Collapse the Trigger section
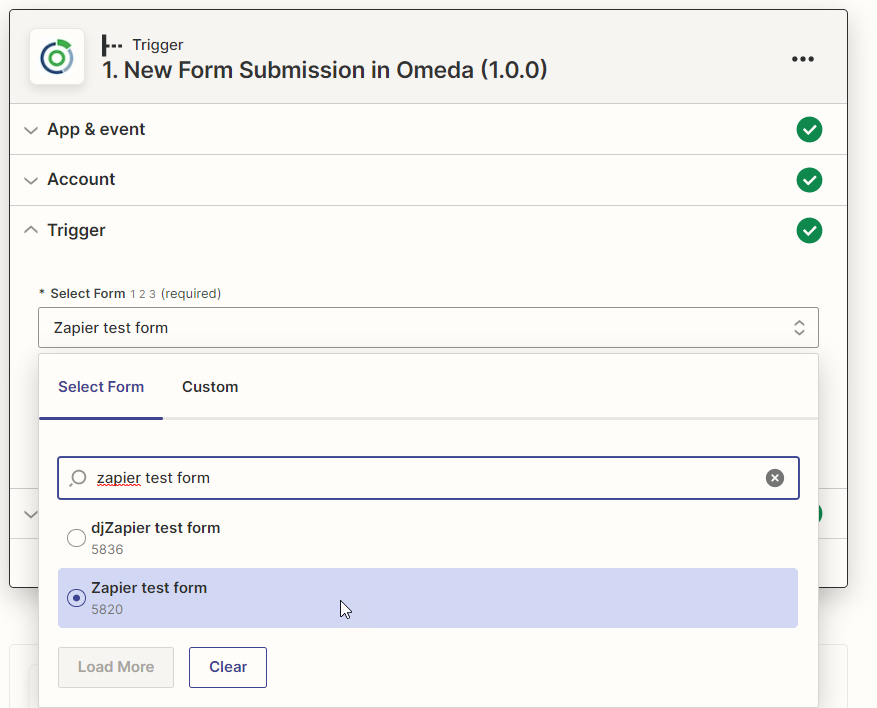Viewport: 877px width, 708px height. pyautogui.click(x=76, y=231)
